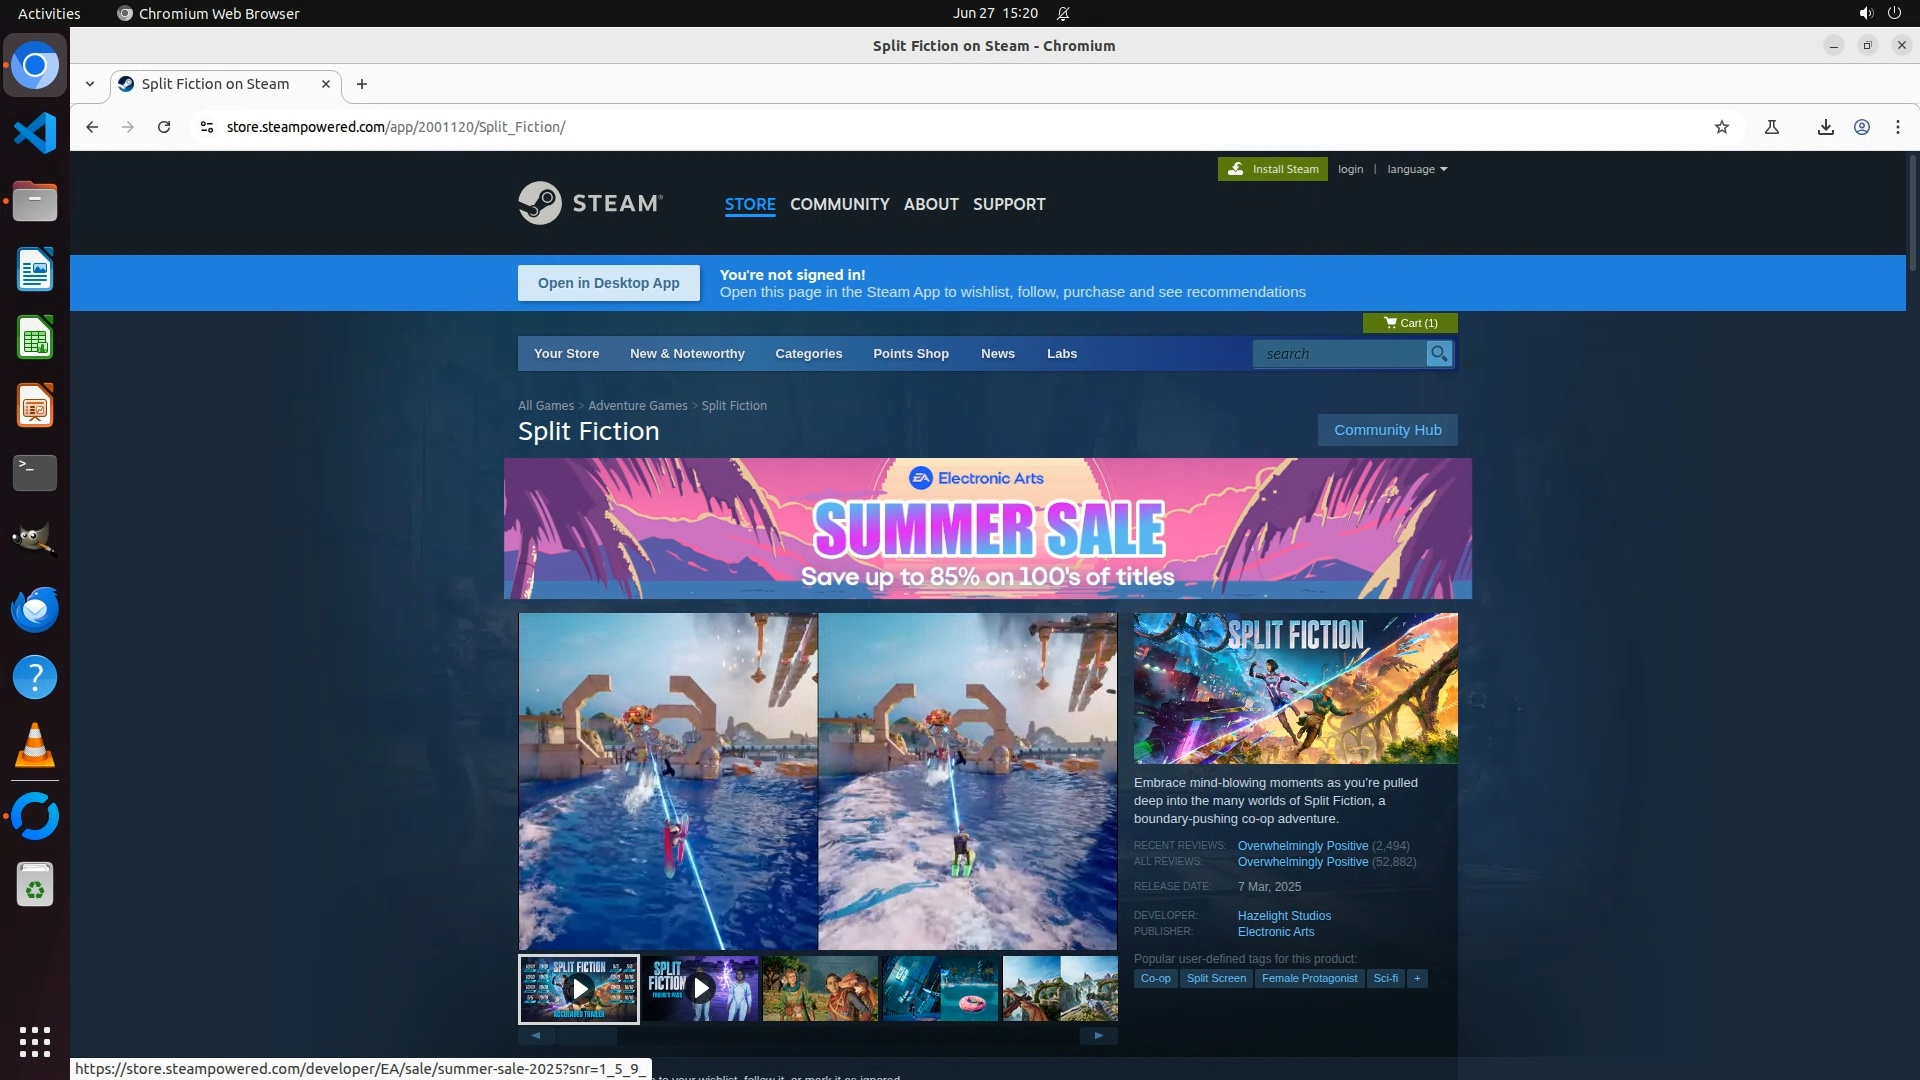This screenshot has width=1920, height=1080.
Task: Click Open in Desktop App button
Action: (x=608, y=283)
